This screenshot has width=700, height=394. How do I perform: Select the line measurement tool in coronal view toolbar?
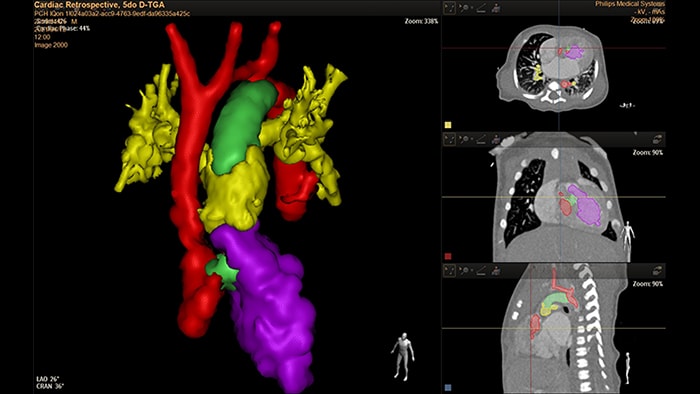click(x=481, y=140)
